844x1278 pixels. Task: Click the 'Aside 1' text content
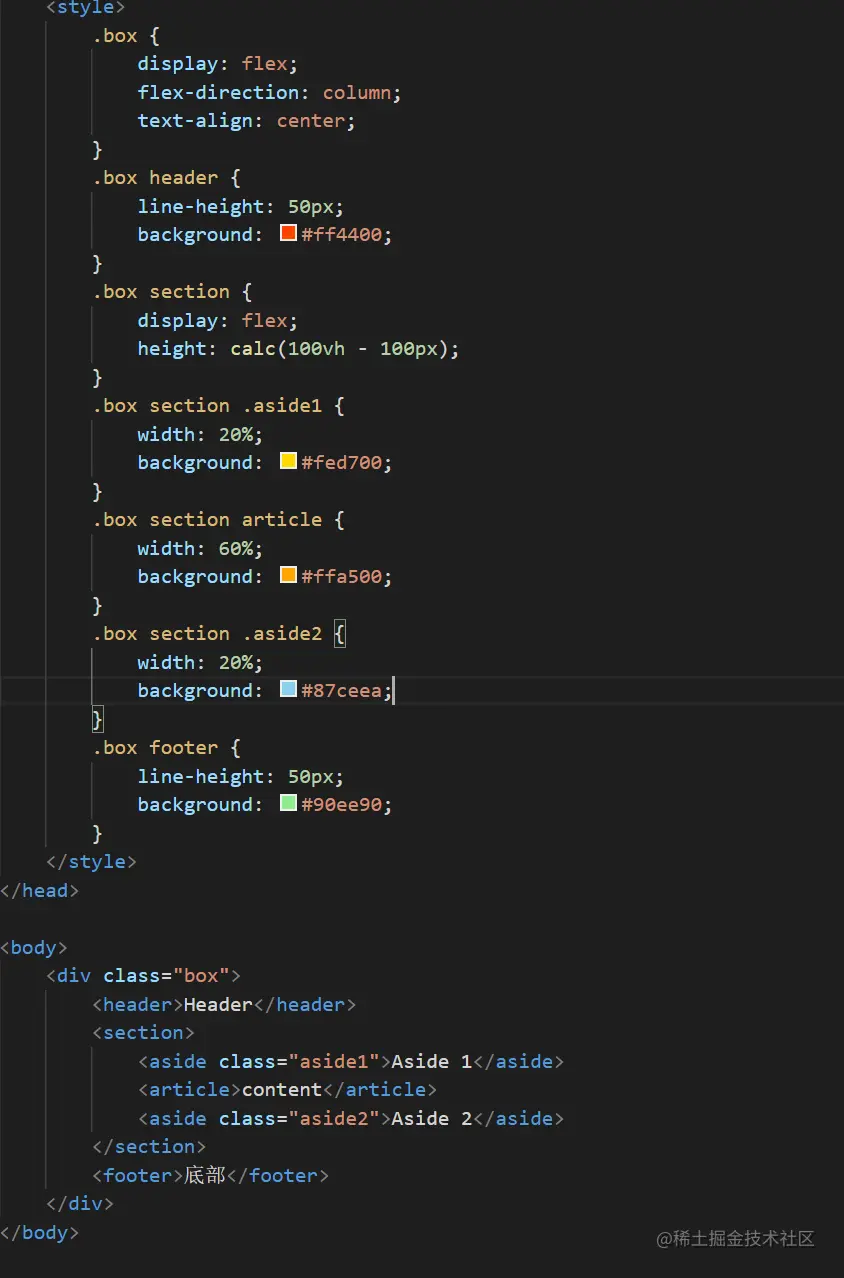431,1061
